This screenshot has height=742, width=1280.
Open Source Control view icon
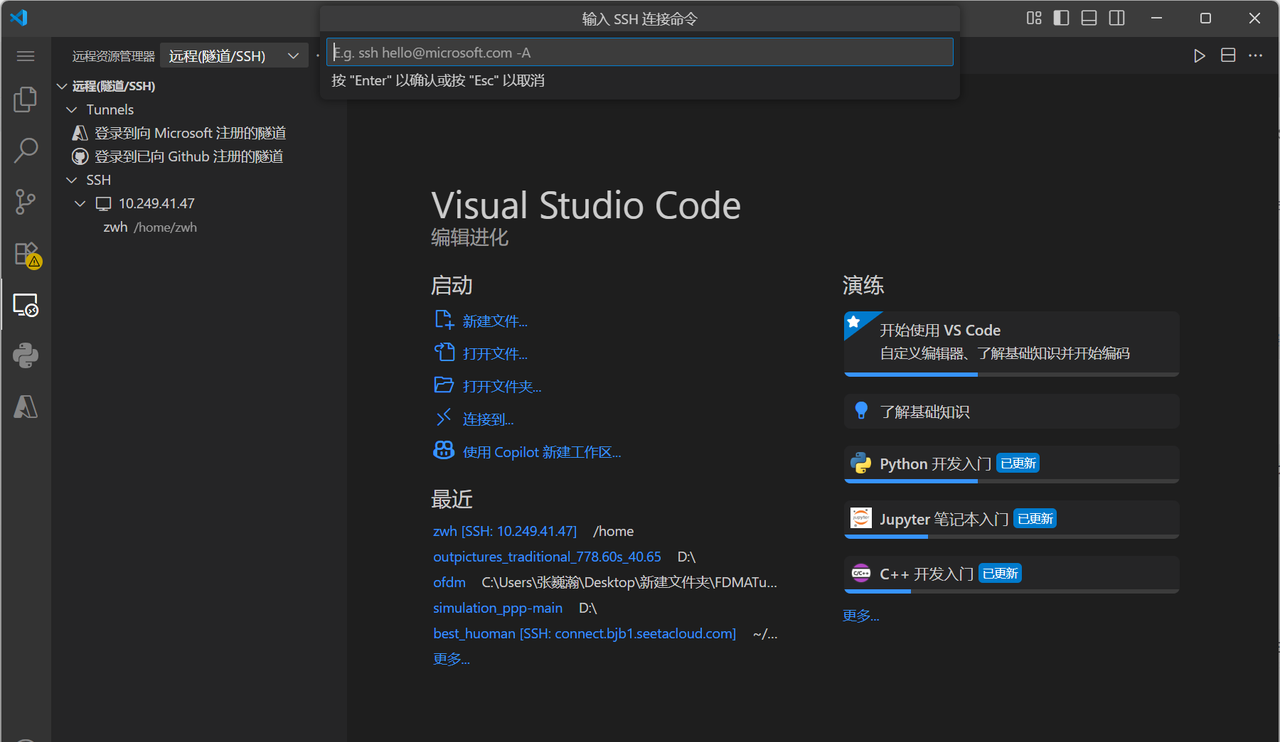tap(25, 202)
